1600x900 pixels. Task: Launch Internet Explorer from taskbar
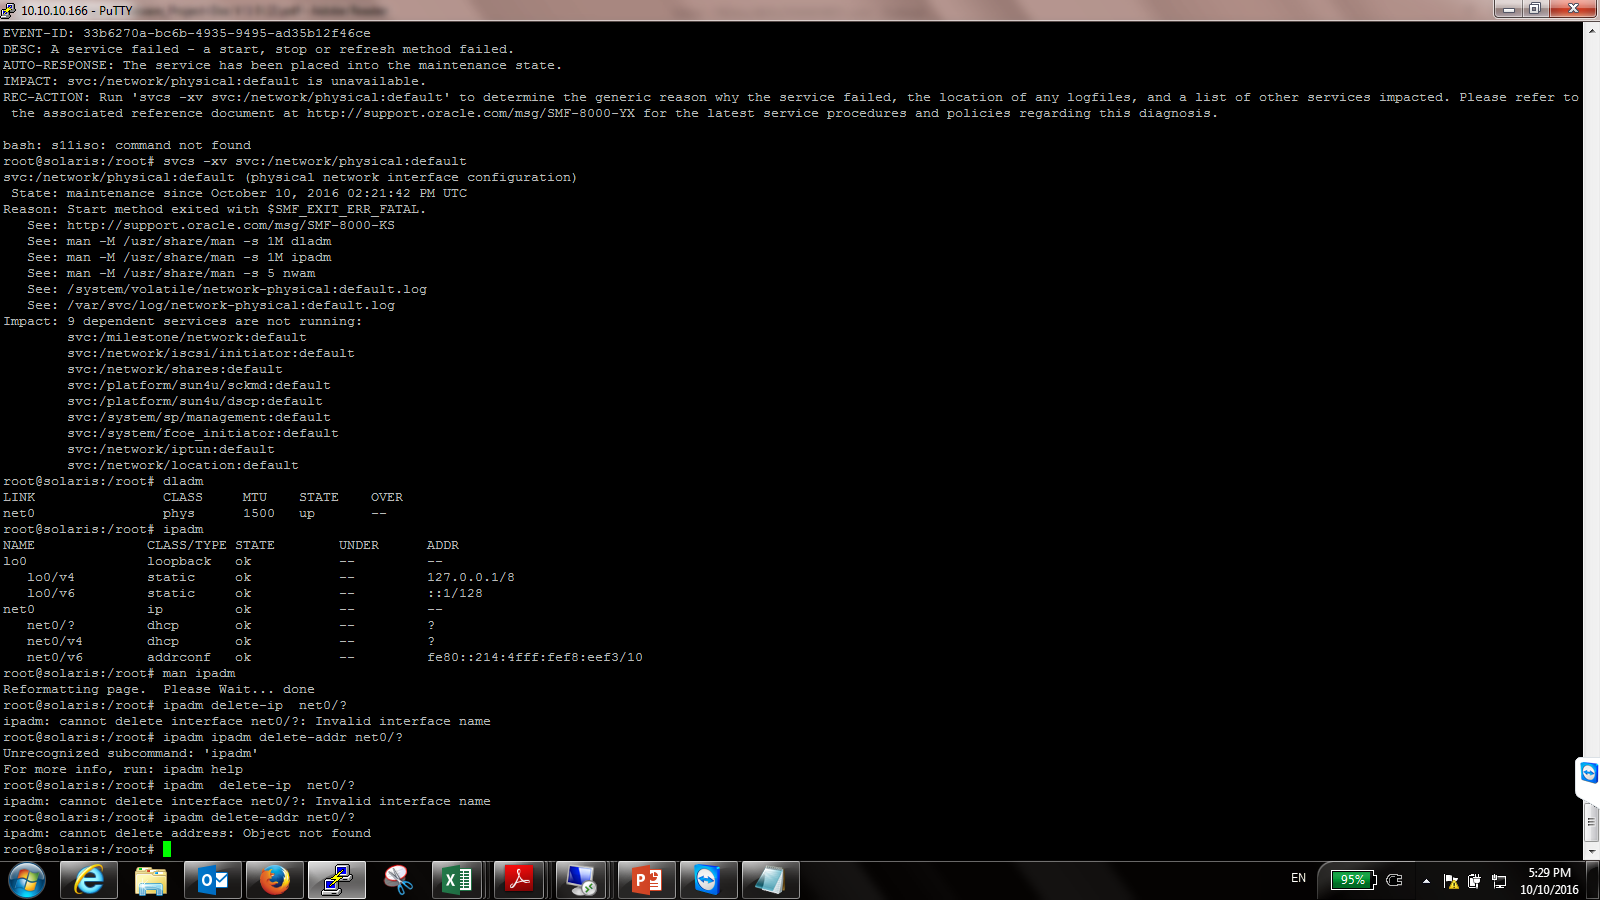(x=89, y=880)
